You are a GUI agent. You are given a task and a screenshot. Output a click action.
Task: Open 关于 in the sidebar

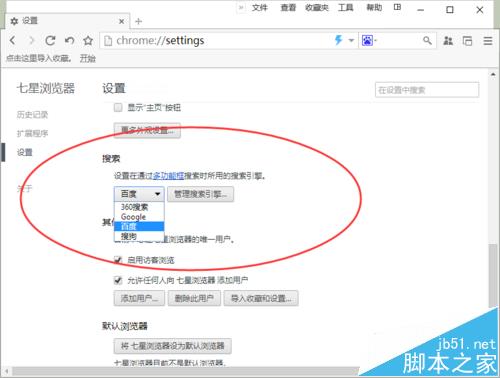(25, 188)
